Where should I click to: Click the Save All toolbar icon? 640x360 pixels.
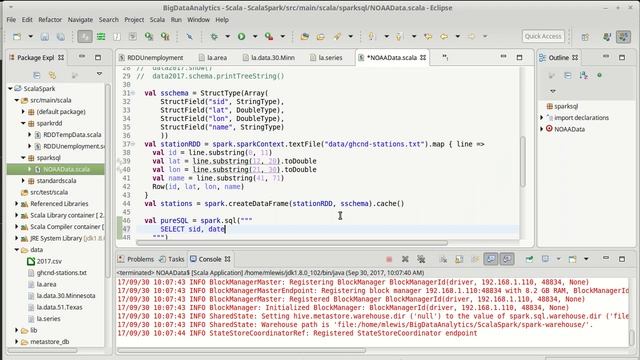pos(60,36)
